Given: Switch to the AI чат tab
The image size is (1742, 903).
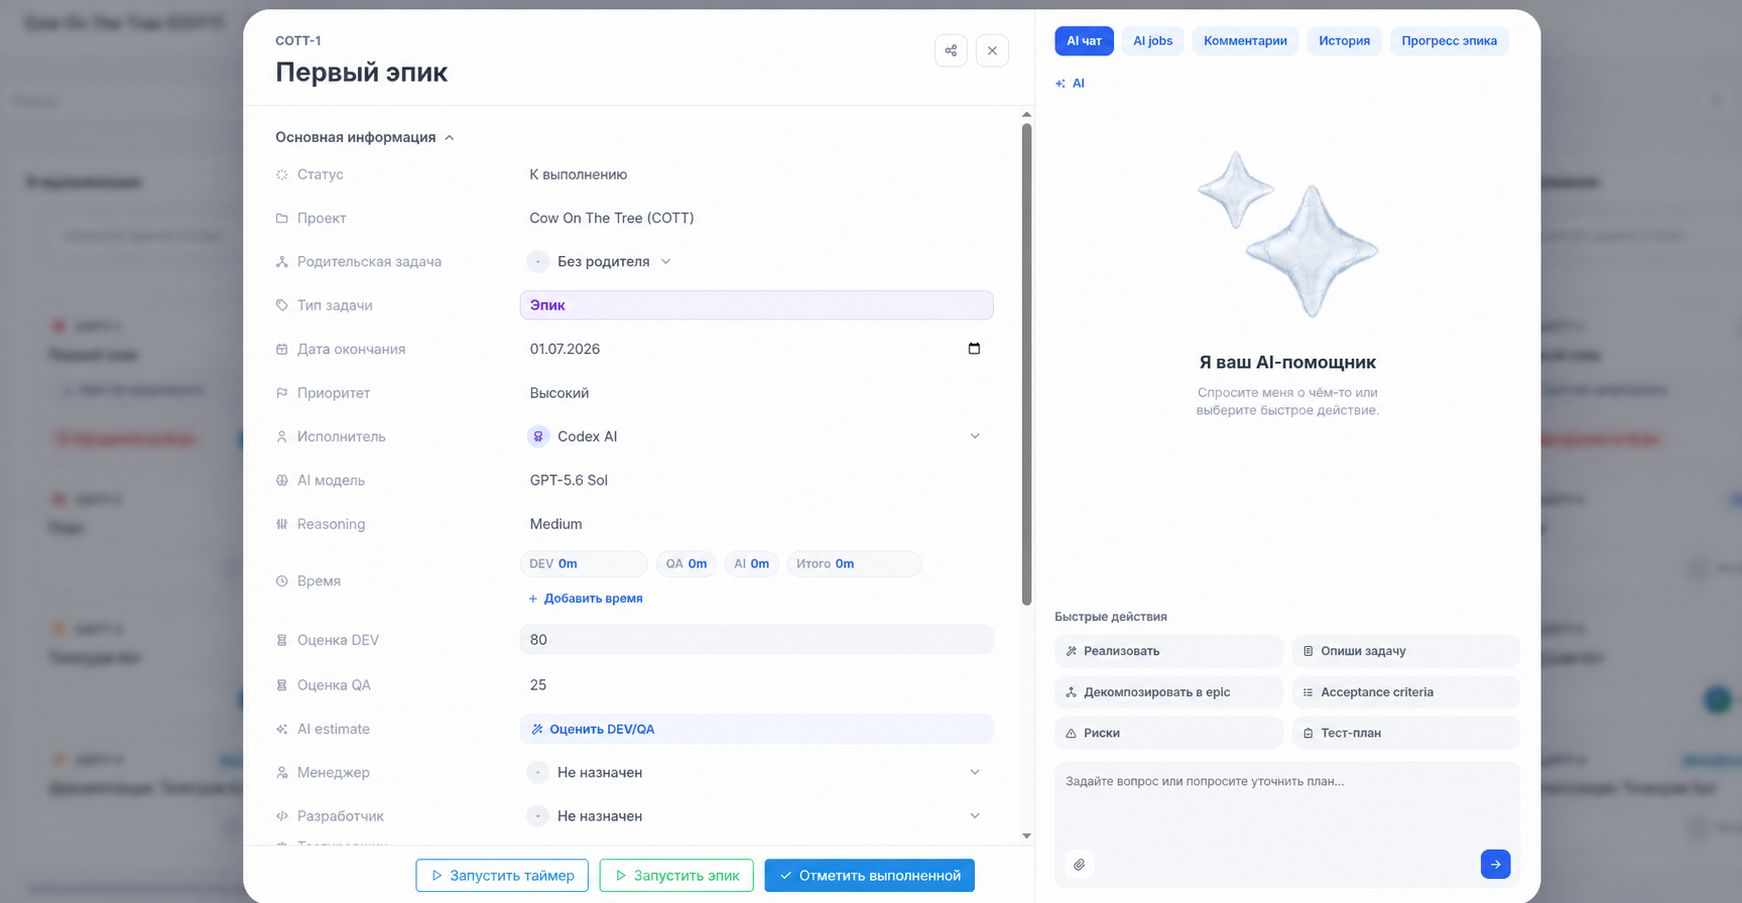Looking at the screenshot, I should 1084,41.
